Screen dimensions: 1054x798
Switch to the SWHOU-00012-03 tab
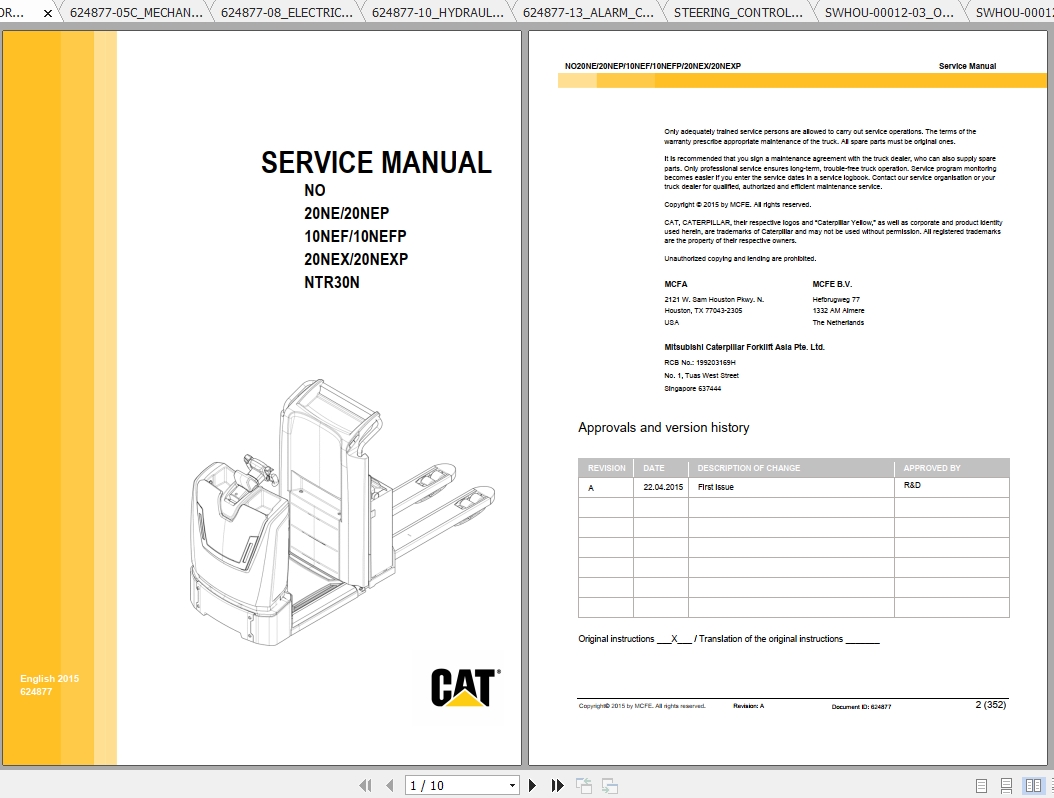(888, 13)
